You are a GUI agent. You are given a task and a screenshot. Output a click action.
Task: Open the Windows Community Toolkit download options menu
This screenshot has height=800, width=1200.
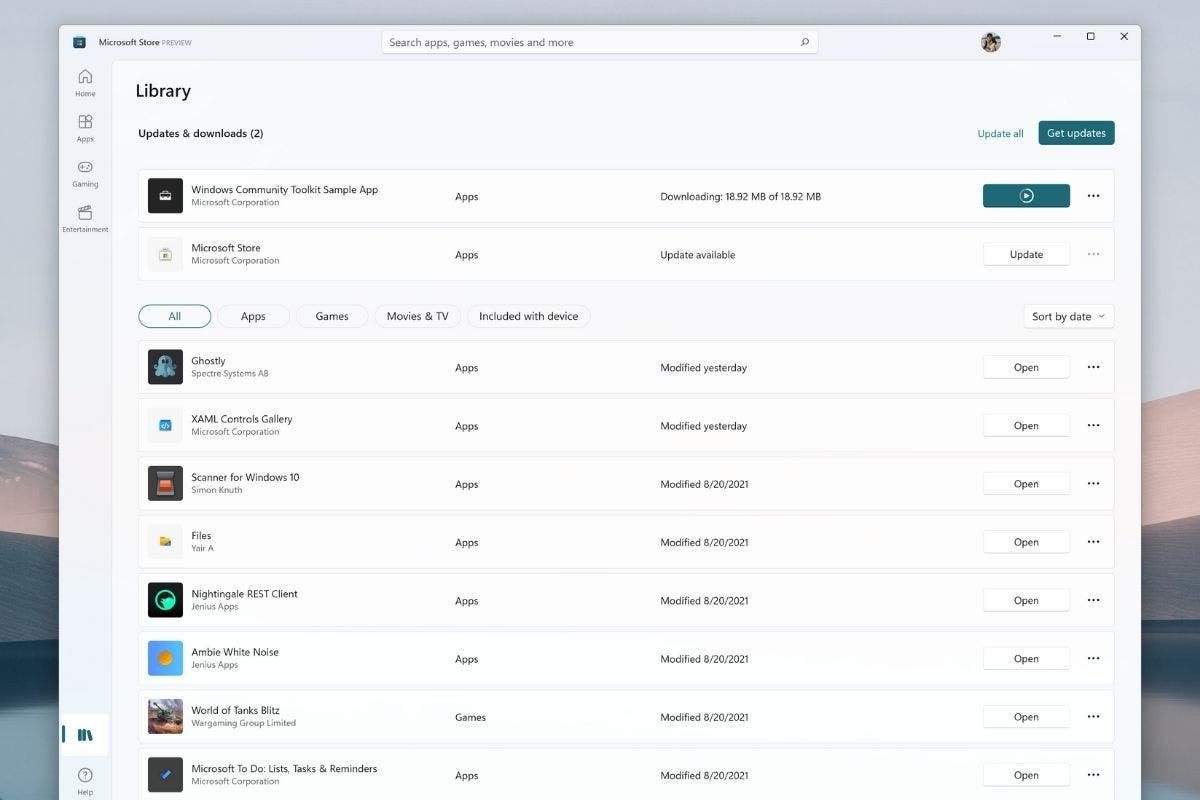[x=1093, y=196]
